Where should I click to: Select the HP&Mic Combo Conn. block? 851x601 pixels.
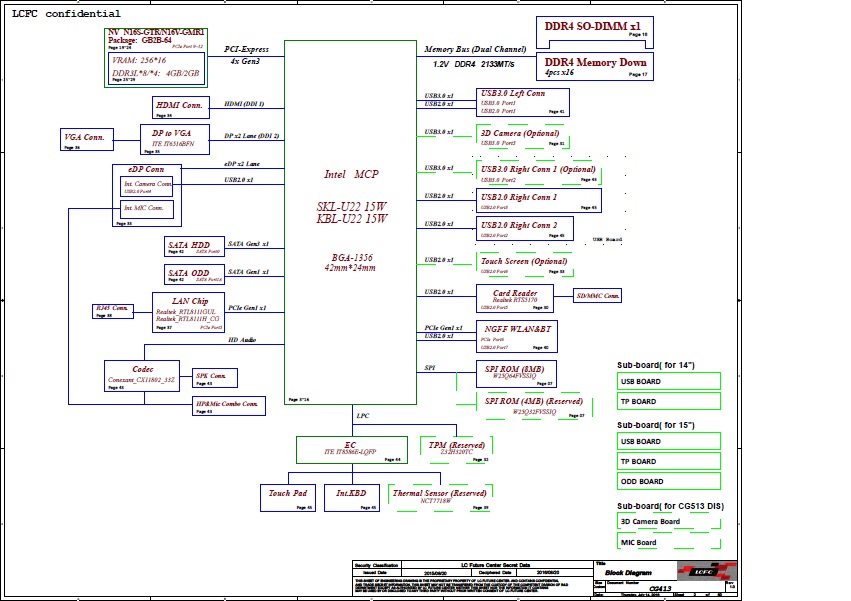pos(228,406)
